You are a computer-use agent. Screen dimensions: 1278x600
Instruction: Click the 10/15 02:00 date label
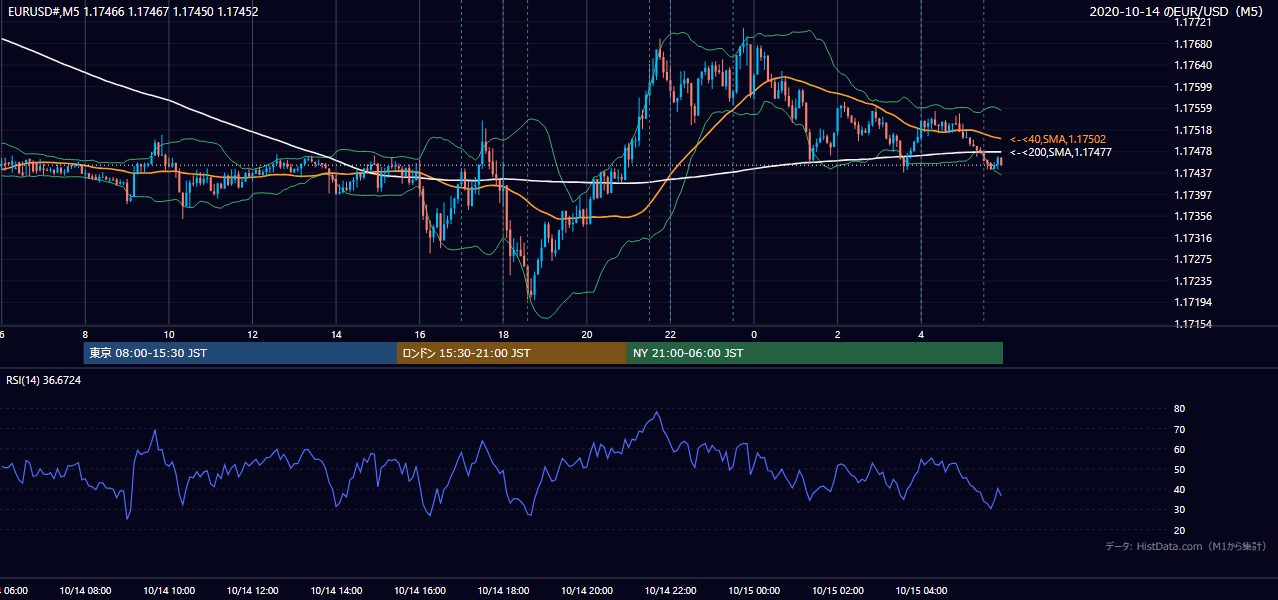coord(837,590)
